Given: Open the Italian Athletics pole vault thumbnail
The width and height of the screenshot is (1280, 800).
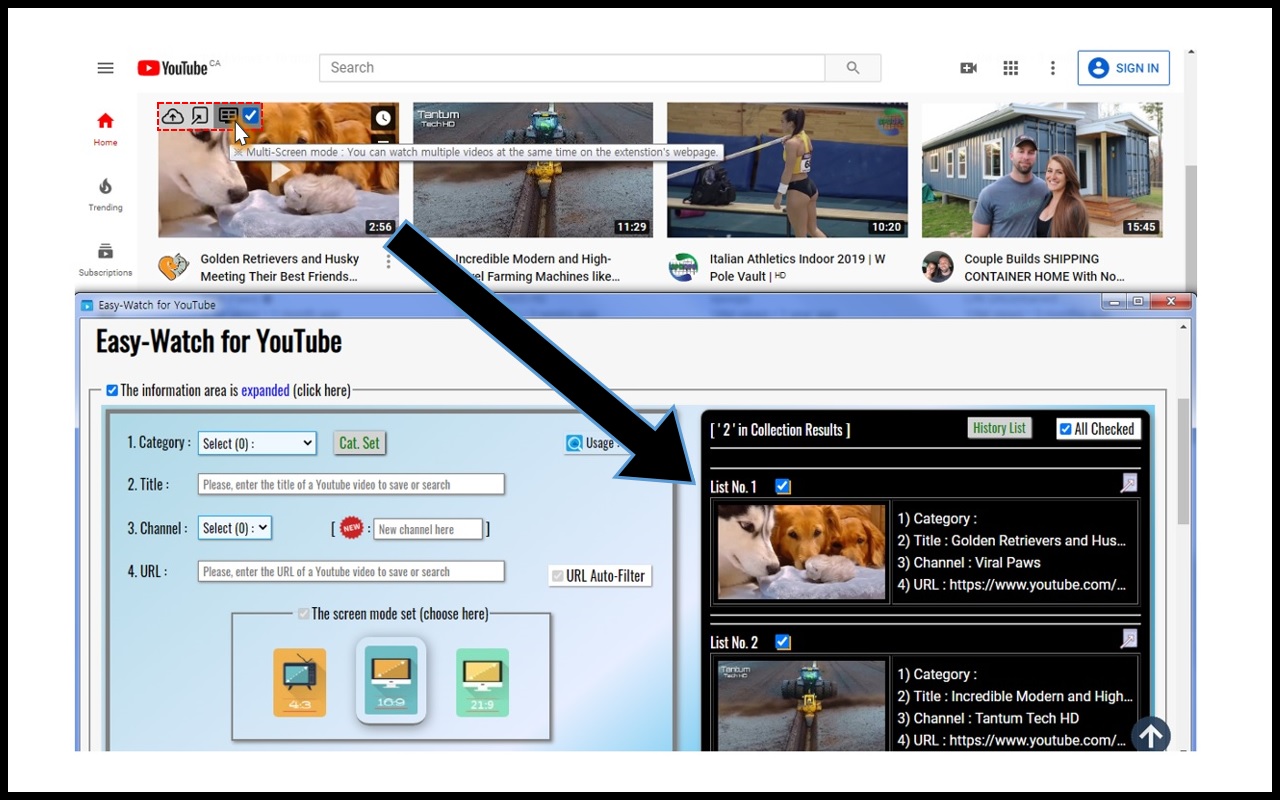Looking at the screenshot, I should point(787,170).
